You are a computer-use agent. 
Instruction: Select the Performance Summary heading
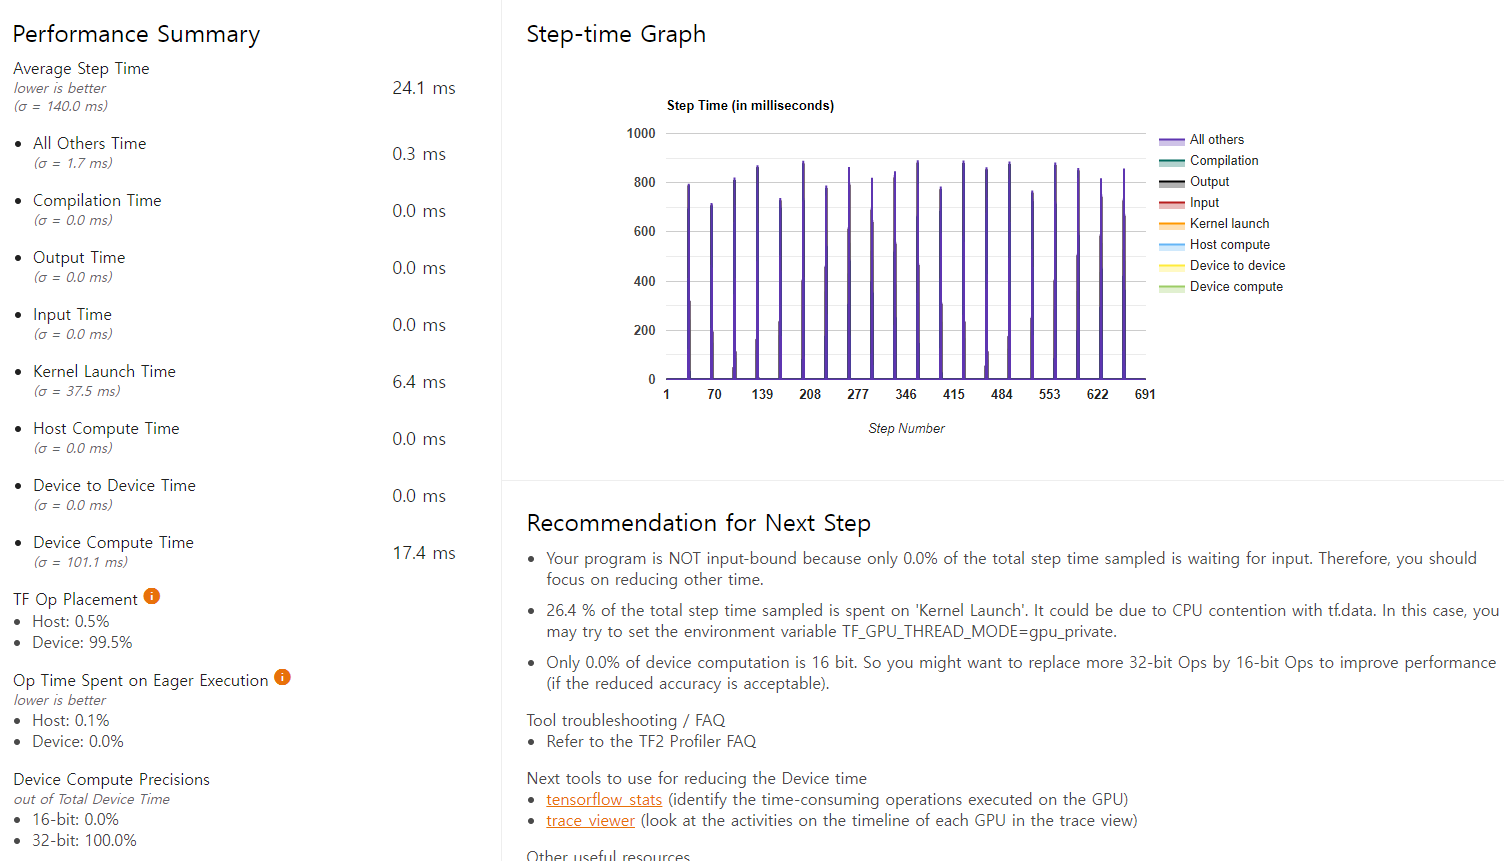coord(136,33)
